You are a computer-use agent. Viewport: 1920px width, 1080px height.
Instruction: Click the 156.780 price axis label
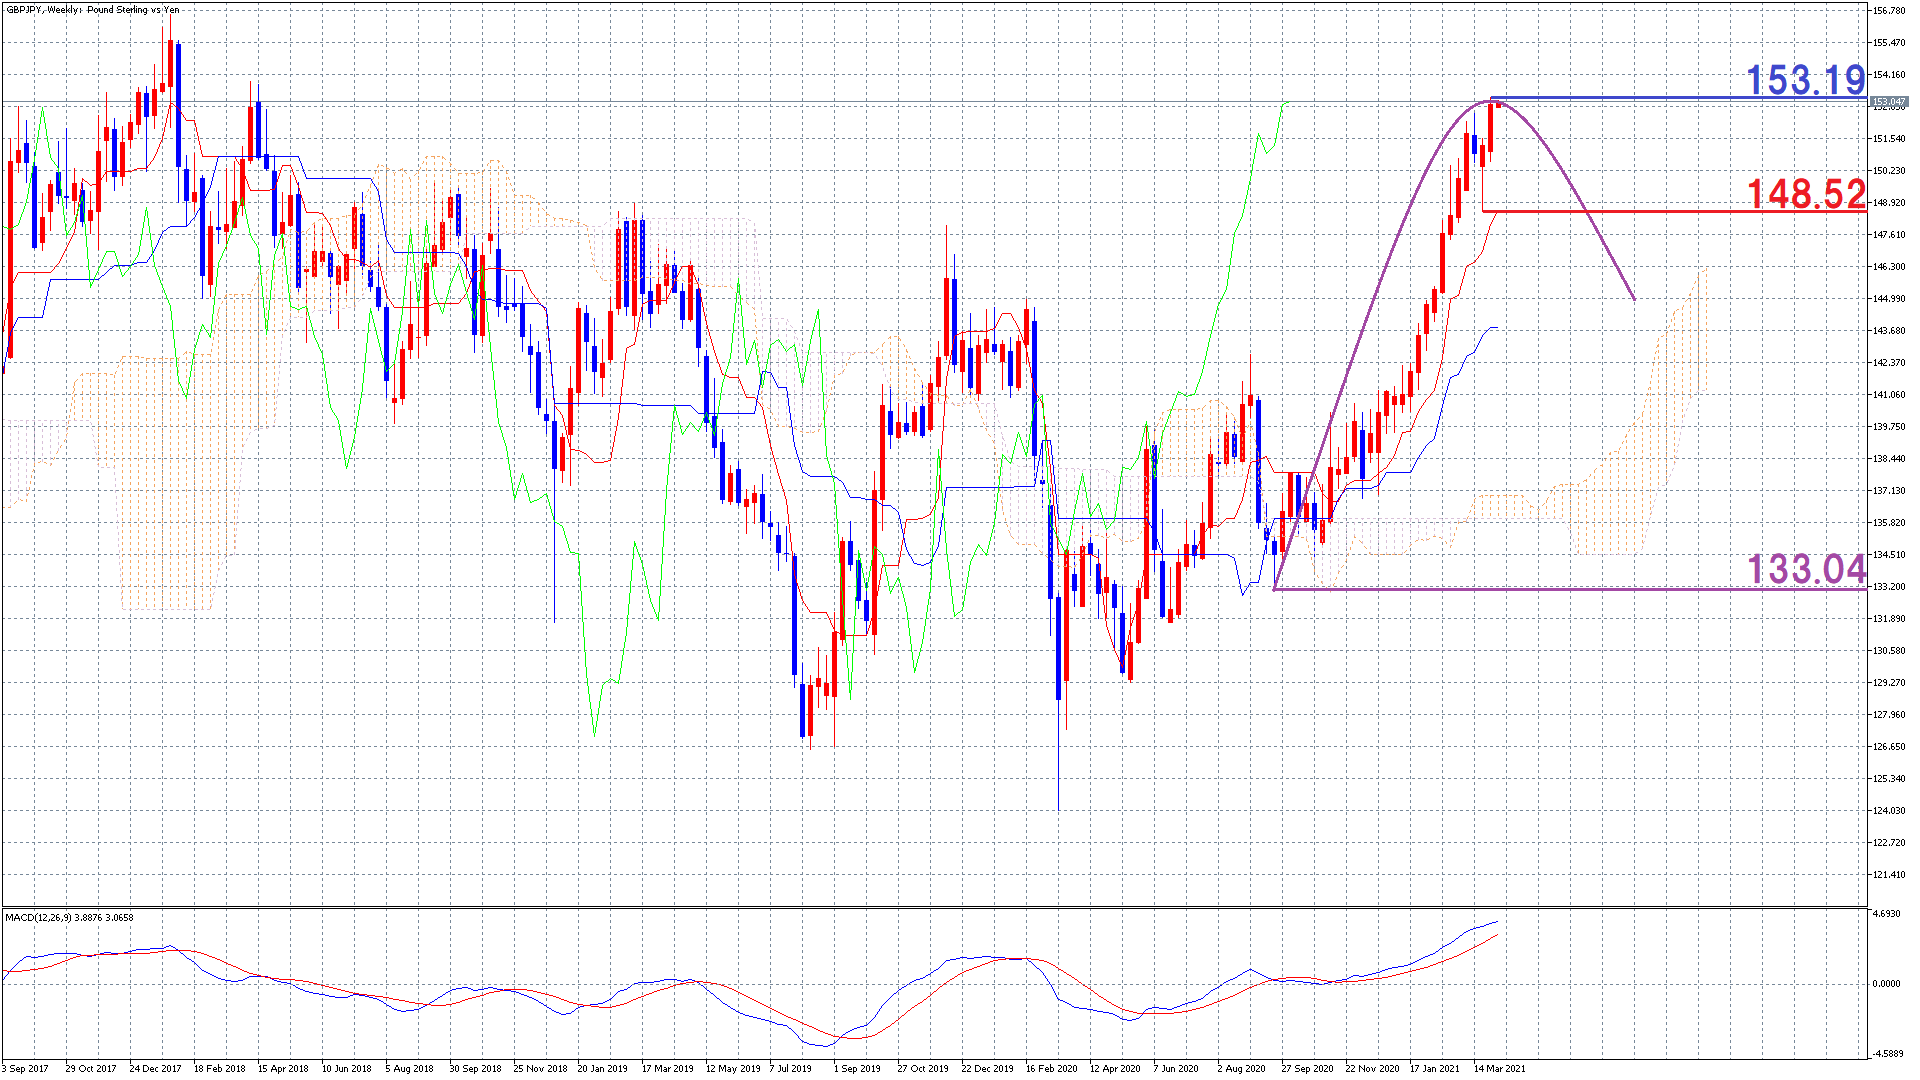pyautogui.click(x=1889, y=11)
